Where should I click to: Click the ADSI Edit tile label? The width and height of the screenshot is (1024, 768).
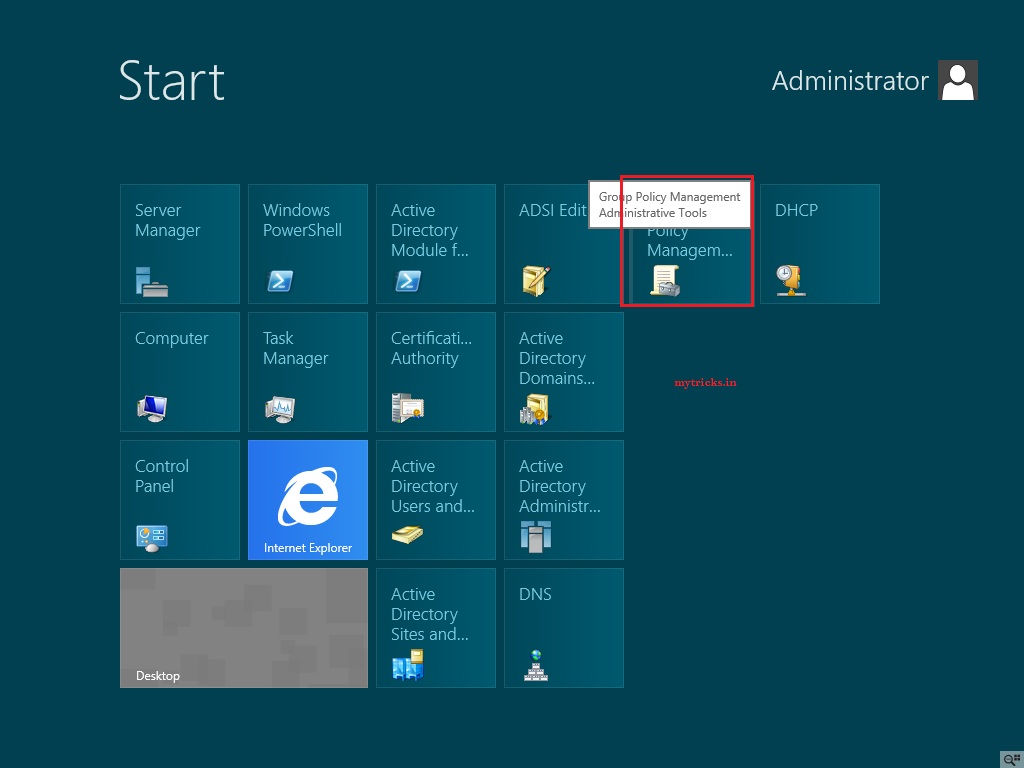tap(552, 210)
